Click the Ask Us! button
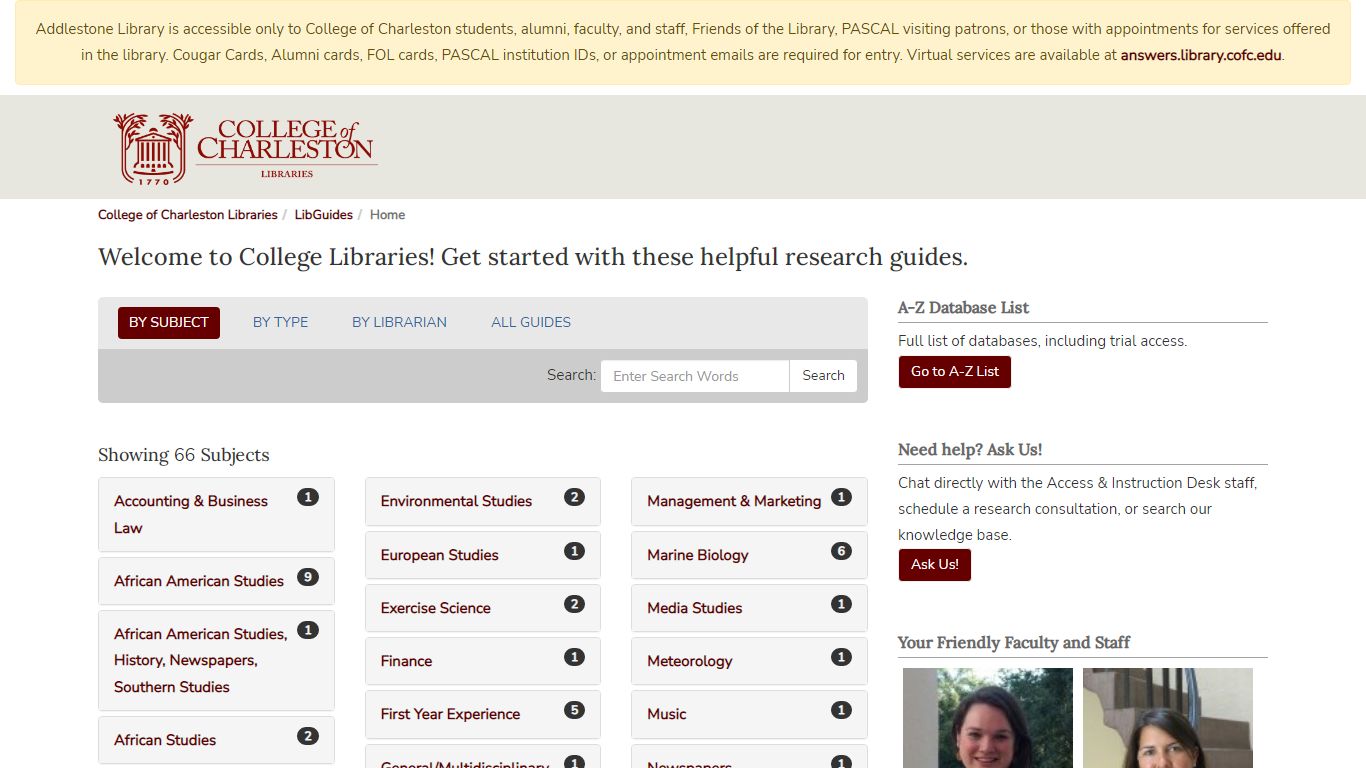1366x768 pixels. click(935, 565)
